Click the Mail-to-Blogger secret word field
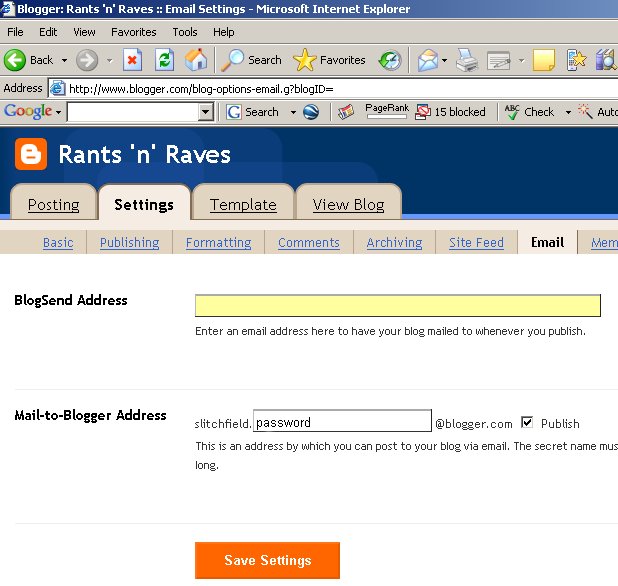The height and width of the screenshot is (586, 618). click(x=343, y=421)
